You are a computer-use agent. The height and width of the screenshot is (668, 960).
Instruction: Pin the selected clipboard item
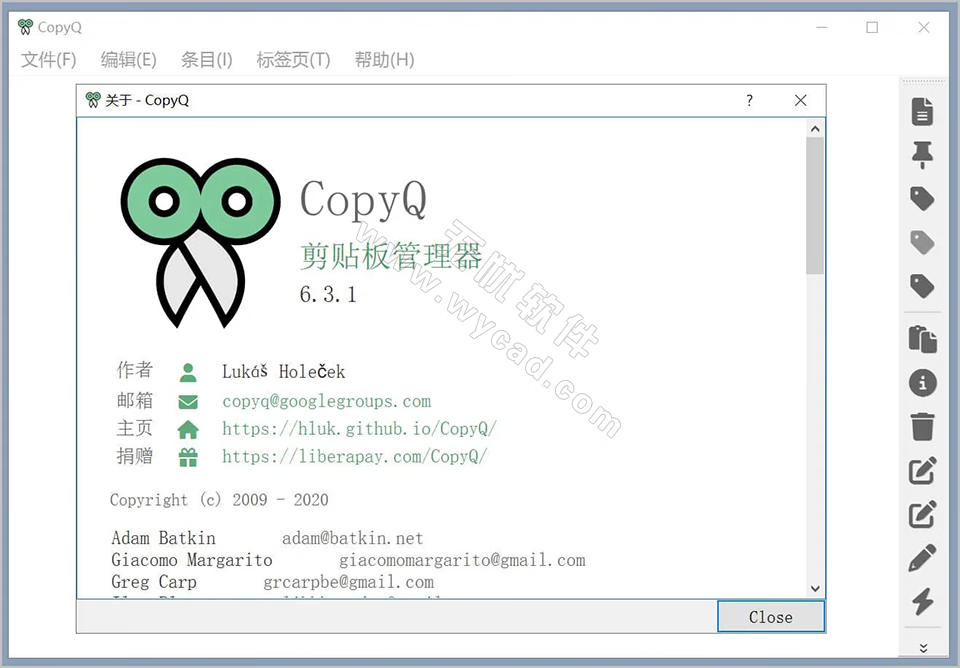(x=922, y=156)
